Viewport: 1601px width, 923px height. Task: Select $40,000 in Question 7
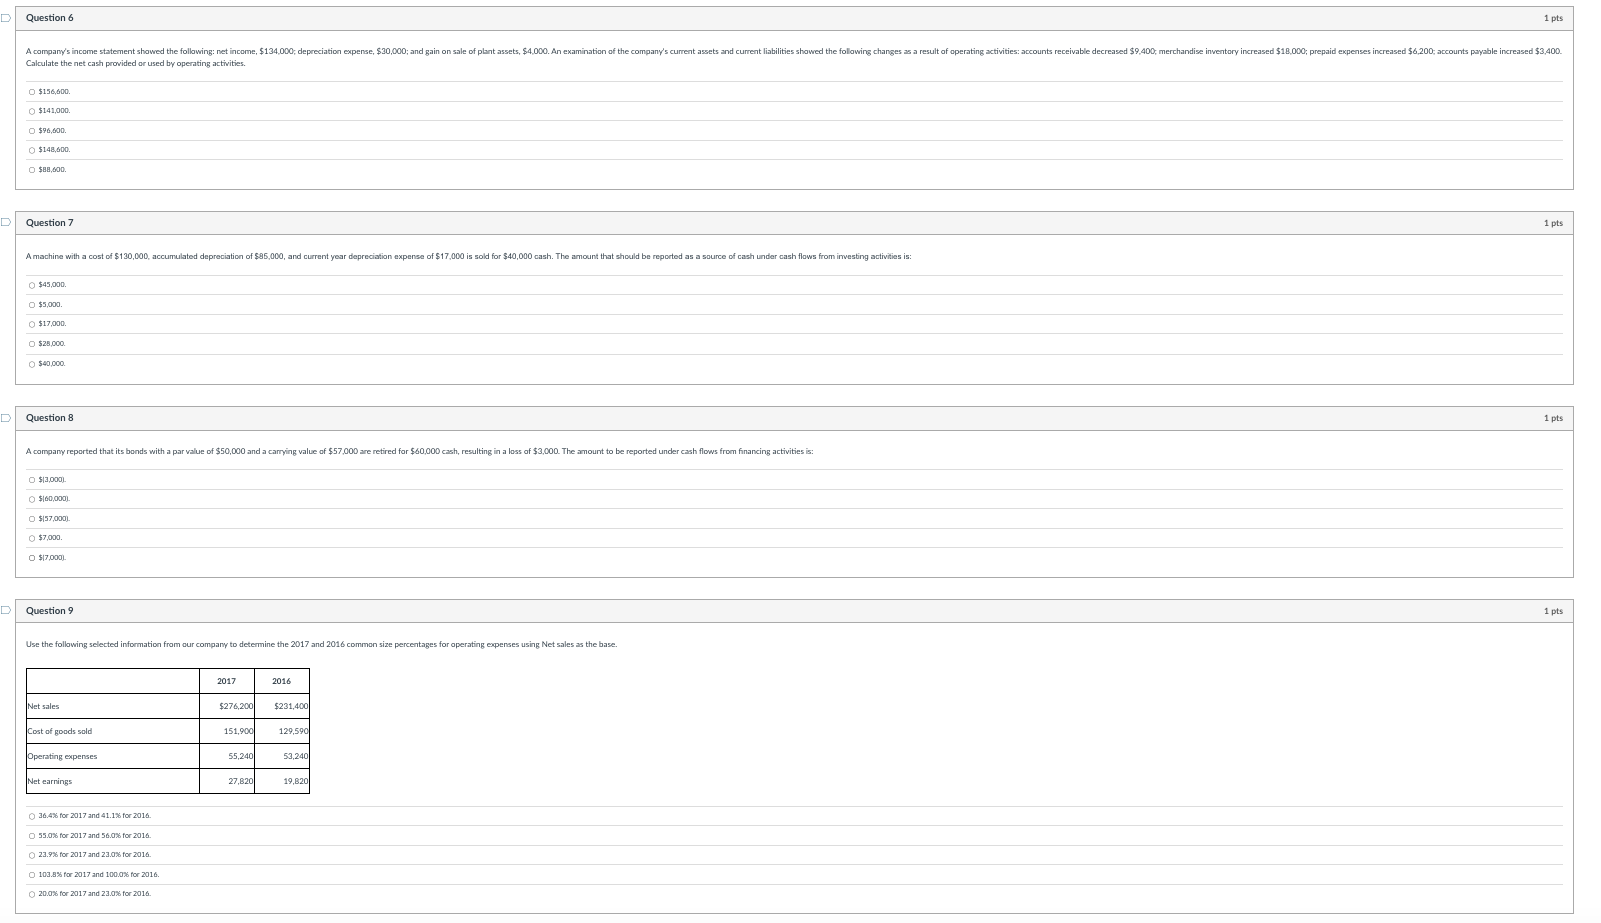(32, 363)
